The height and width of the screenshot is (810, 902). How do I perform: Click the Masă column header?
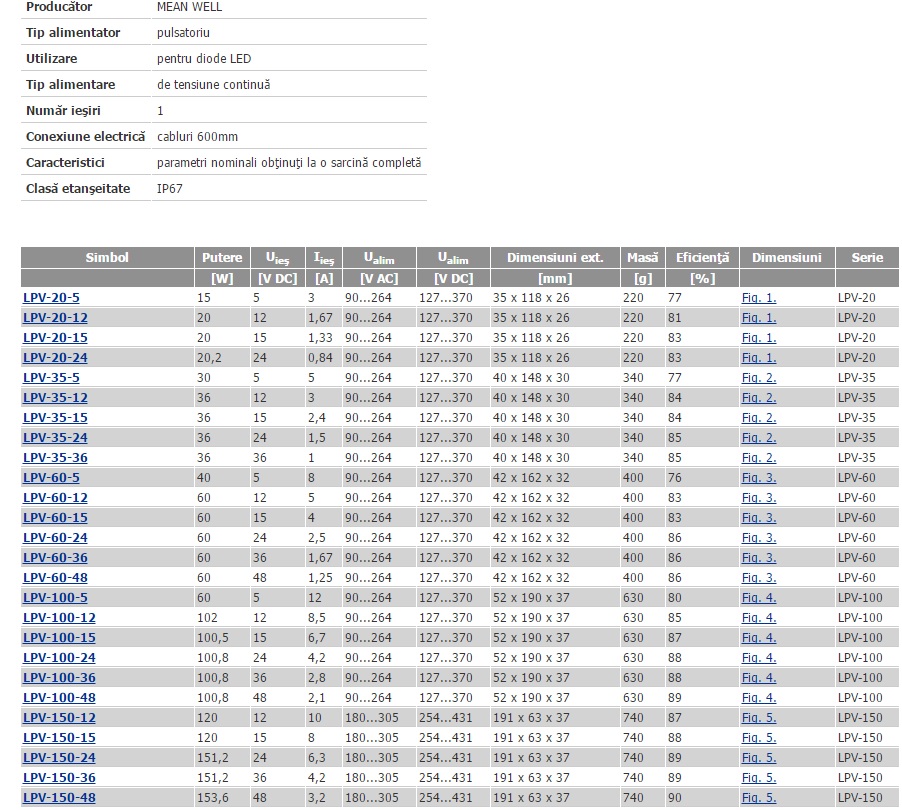[642, 258]
